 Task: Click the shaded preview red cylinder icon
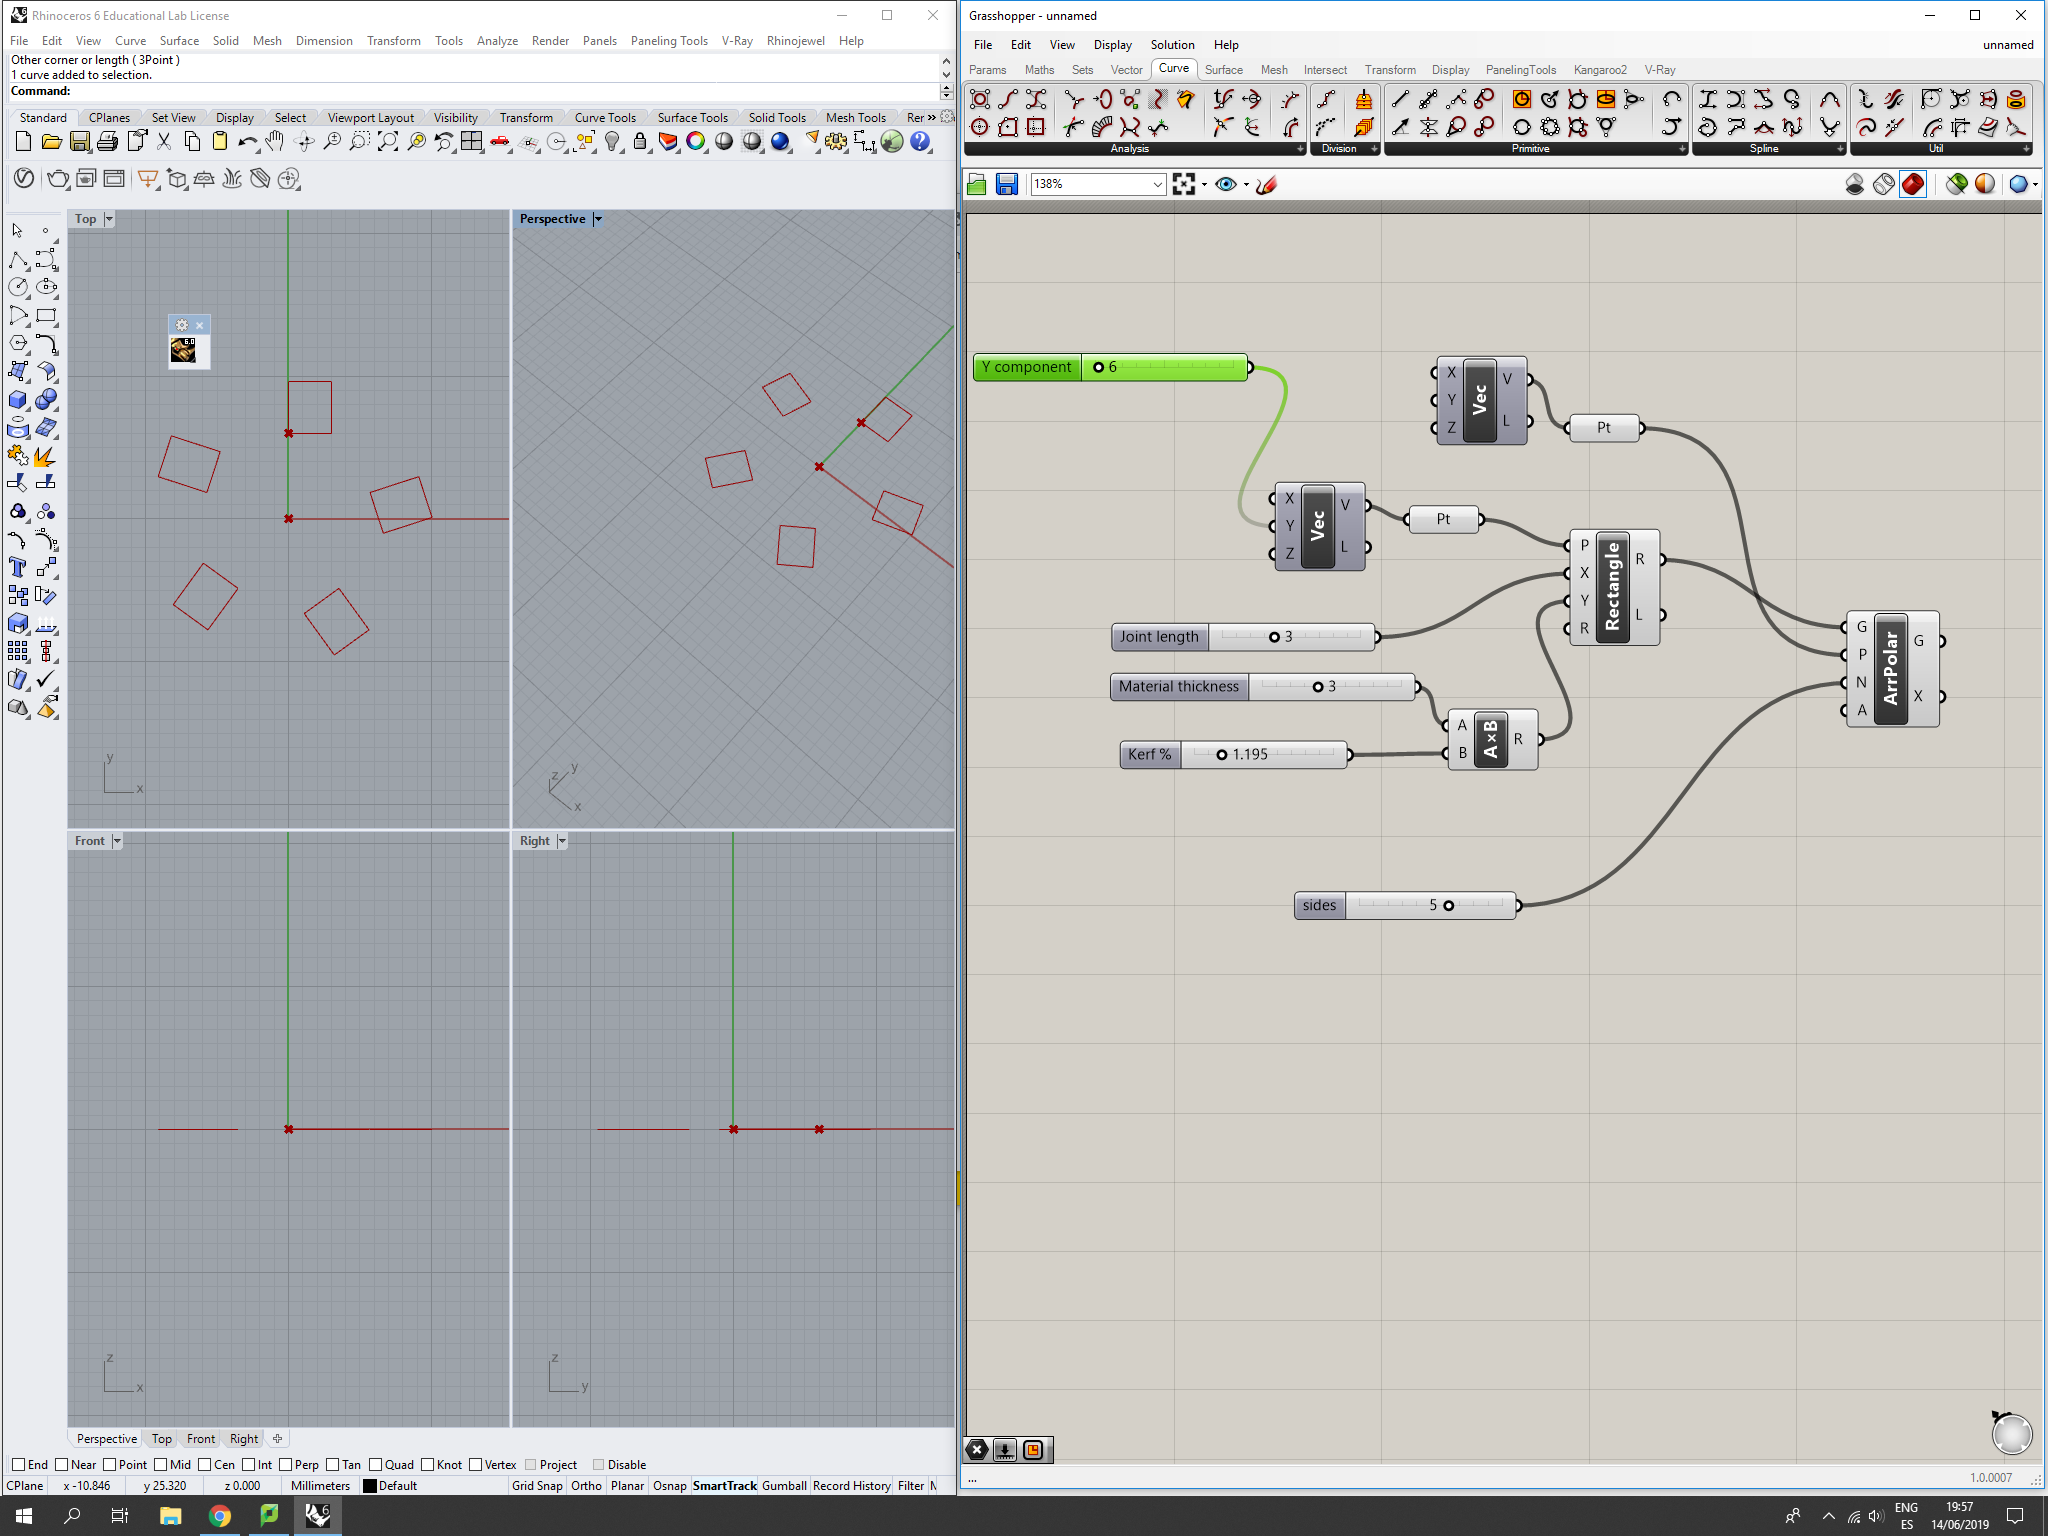tap(1913, 184)
